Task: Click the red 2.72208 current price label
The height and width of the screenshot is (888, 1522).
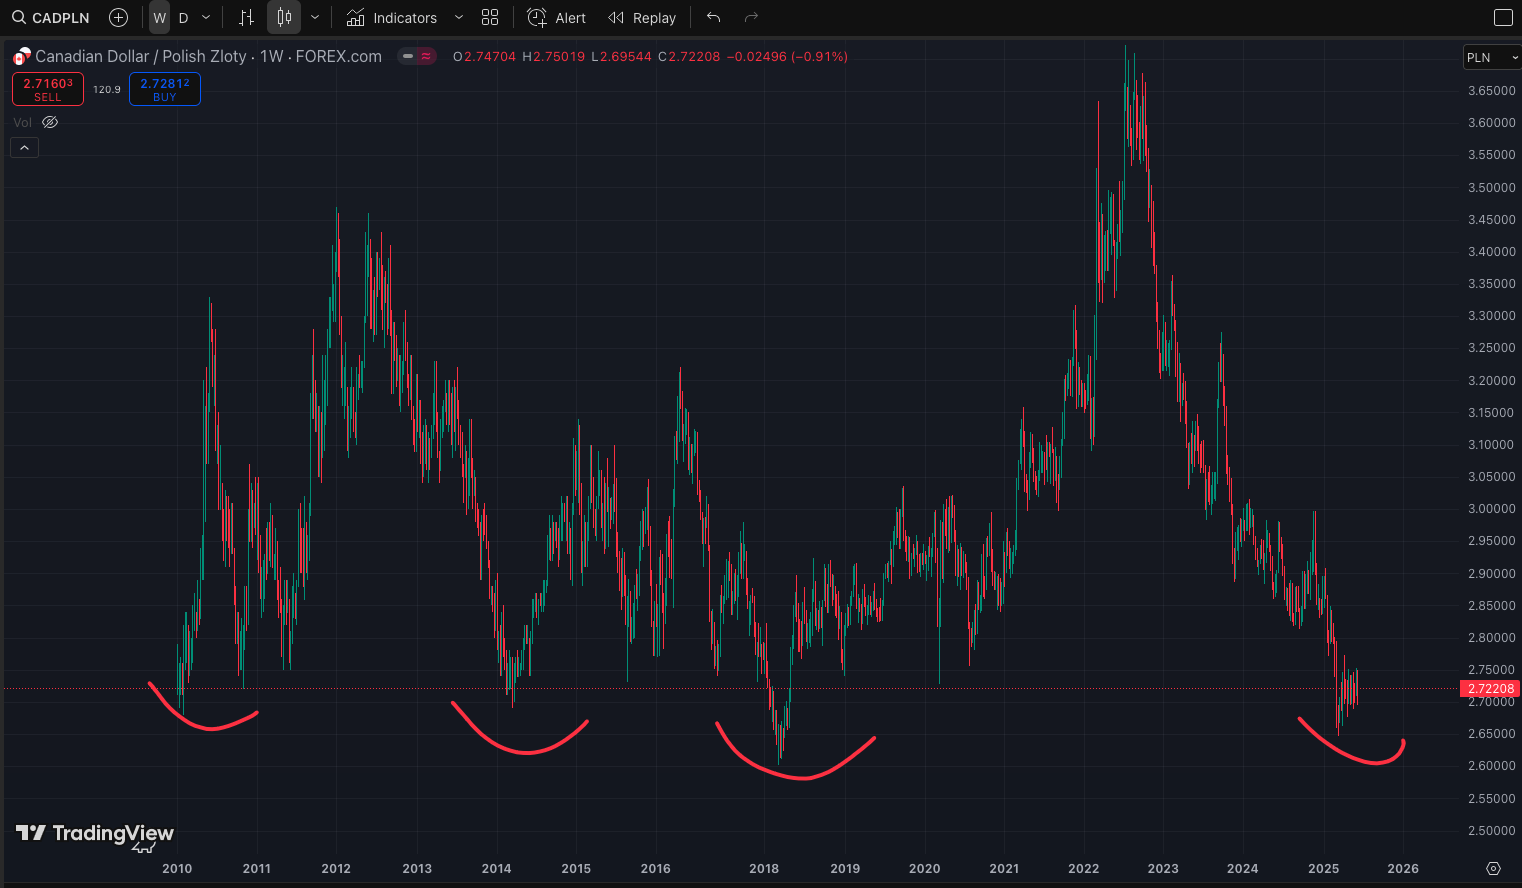Action: tap(1490, 688)
